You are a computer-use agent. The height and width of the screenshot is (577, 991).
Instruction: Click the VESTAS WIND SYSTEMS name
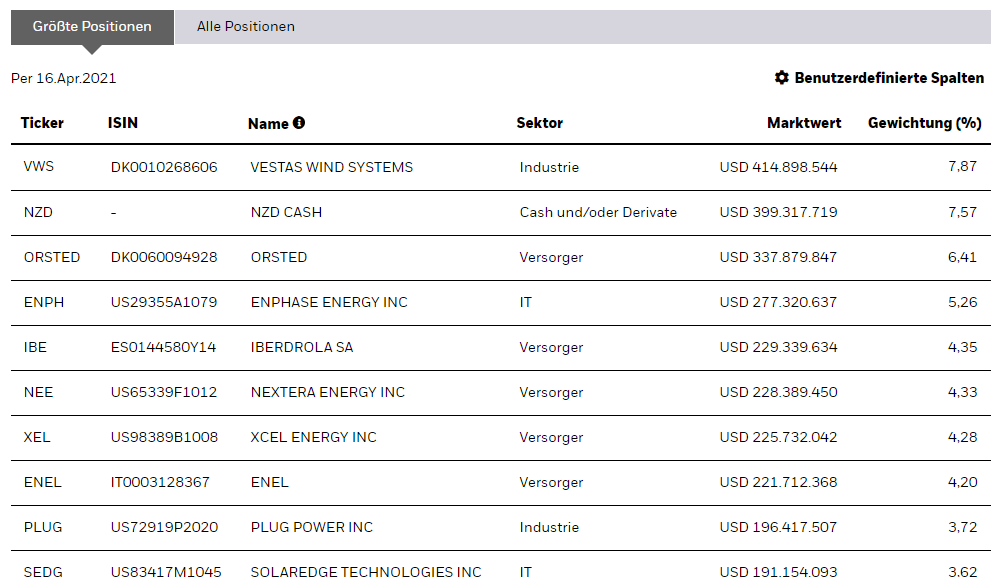click(331, 167)
